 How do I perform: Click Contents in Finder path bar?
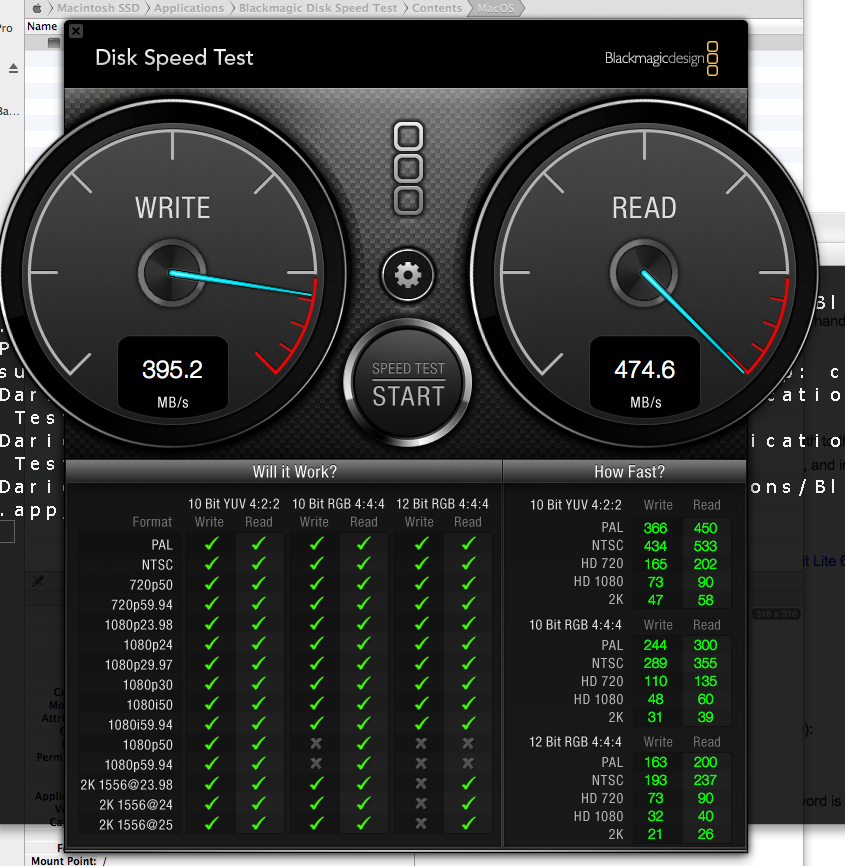pos(437,8)
